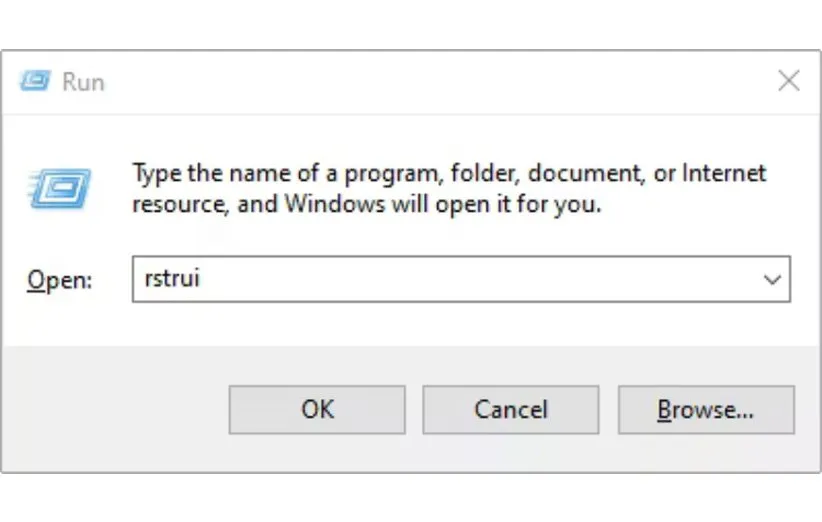Viewport: 822px width, 522px height.
Task: Click the word "document" in the description
Action: (584, 173)
